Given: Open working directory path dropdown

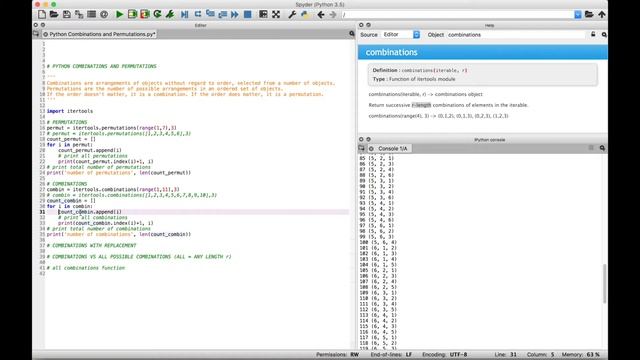Looking at the screenshot, I should click(578, 15).
